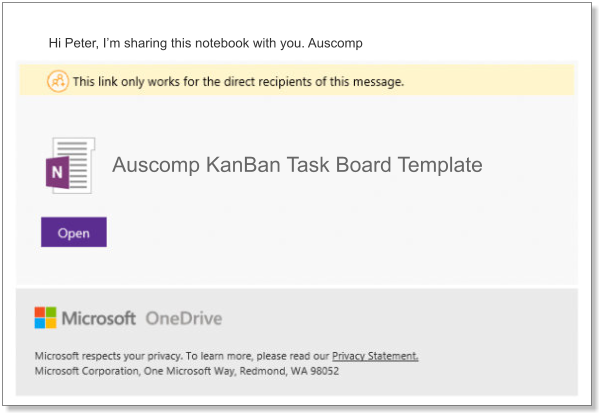Click the purple Open button
Viewport: 604px width, 418px height.
(x=74, y=233)
